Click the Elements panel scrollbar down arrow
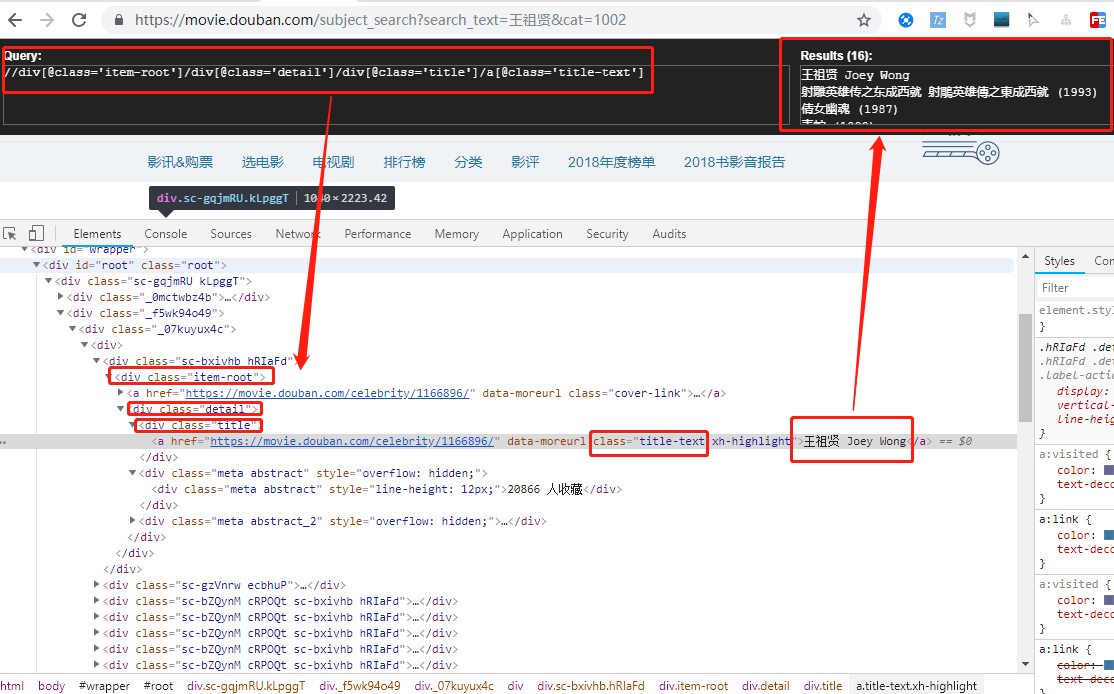 click(x=1025, y=664)
